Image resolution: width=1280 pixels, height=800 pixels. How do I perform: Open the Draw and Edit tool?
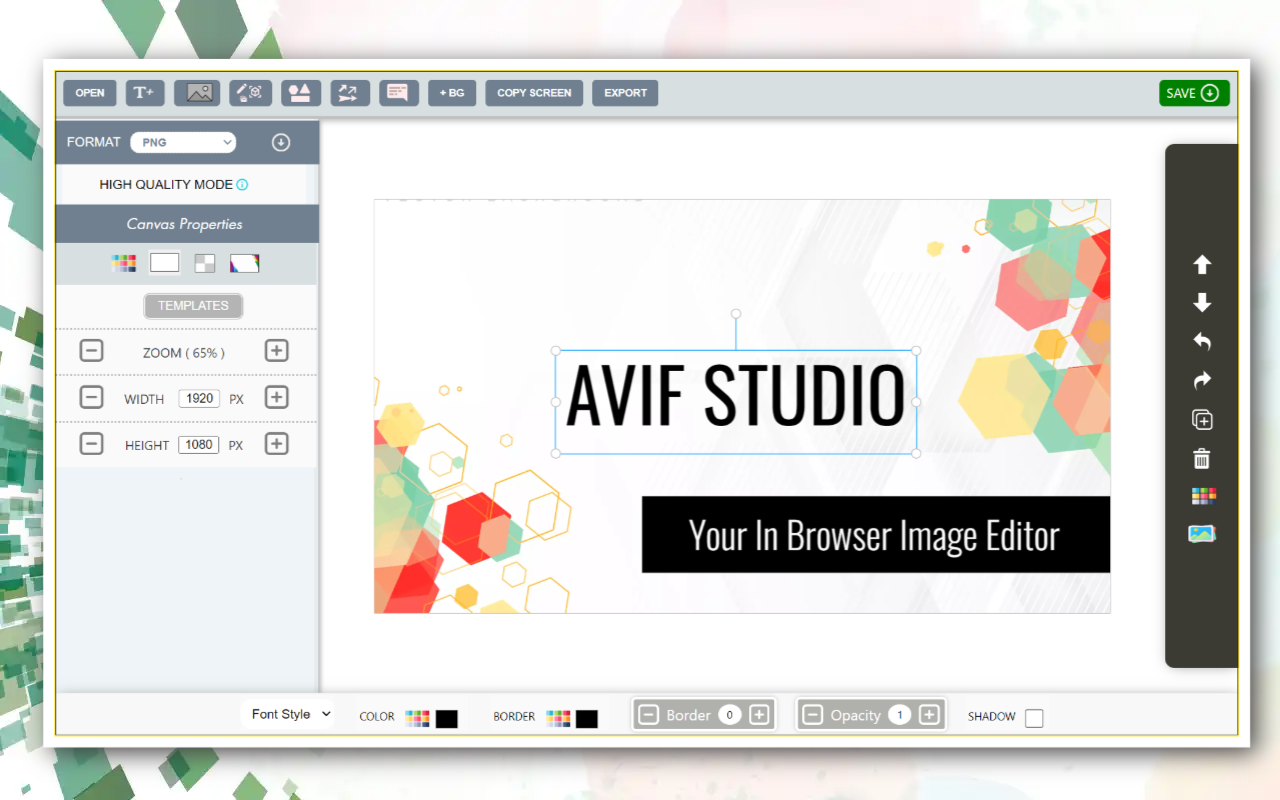pyautogui.click(x=249, y=92)
